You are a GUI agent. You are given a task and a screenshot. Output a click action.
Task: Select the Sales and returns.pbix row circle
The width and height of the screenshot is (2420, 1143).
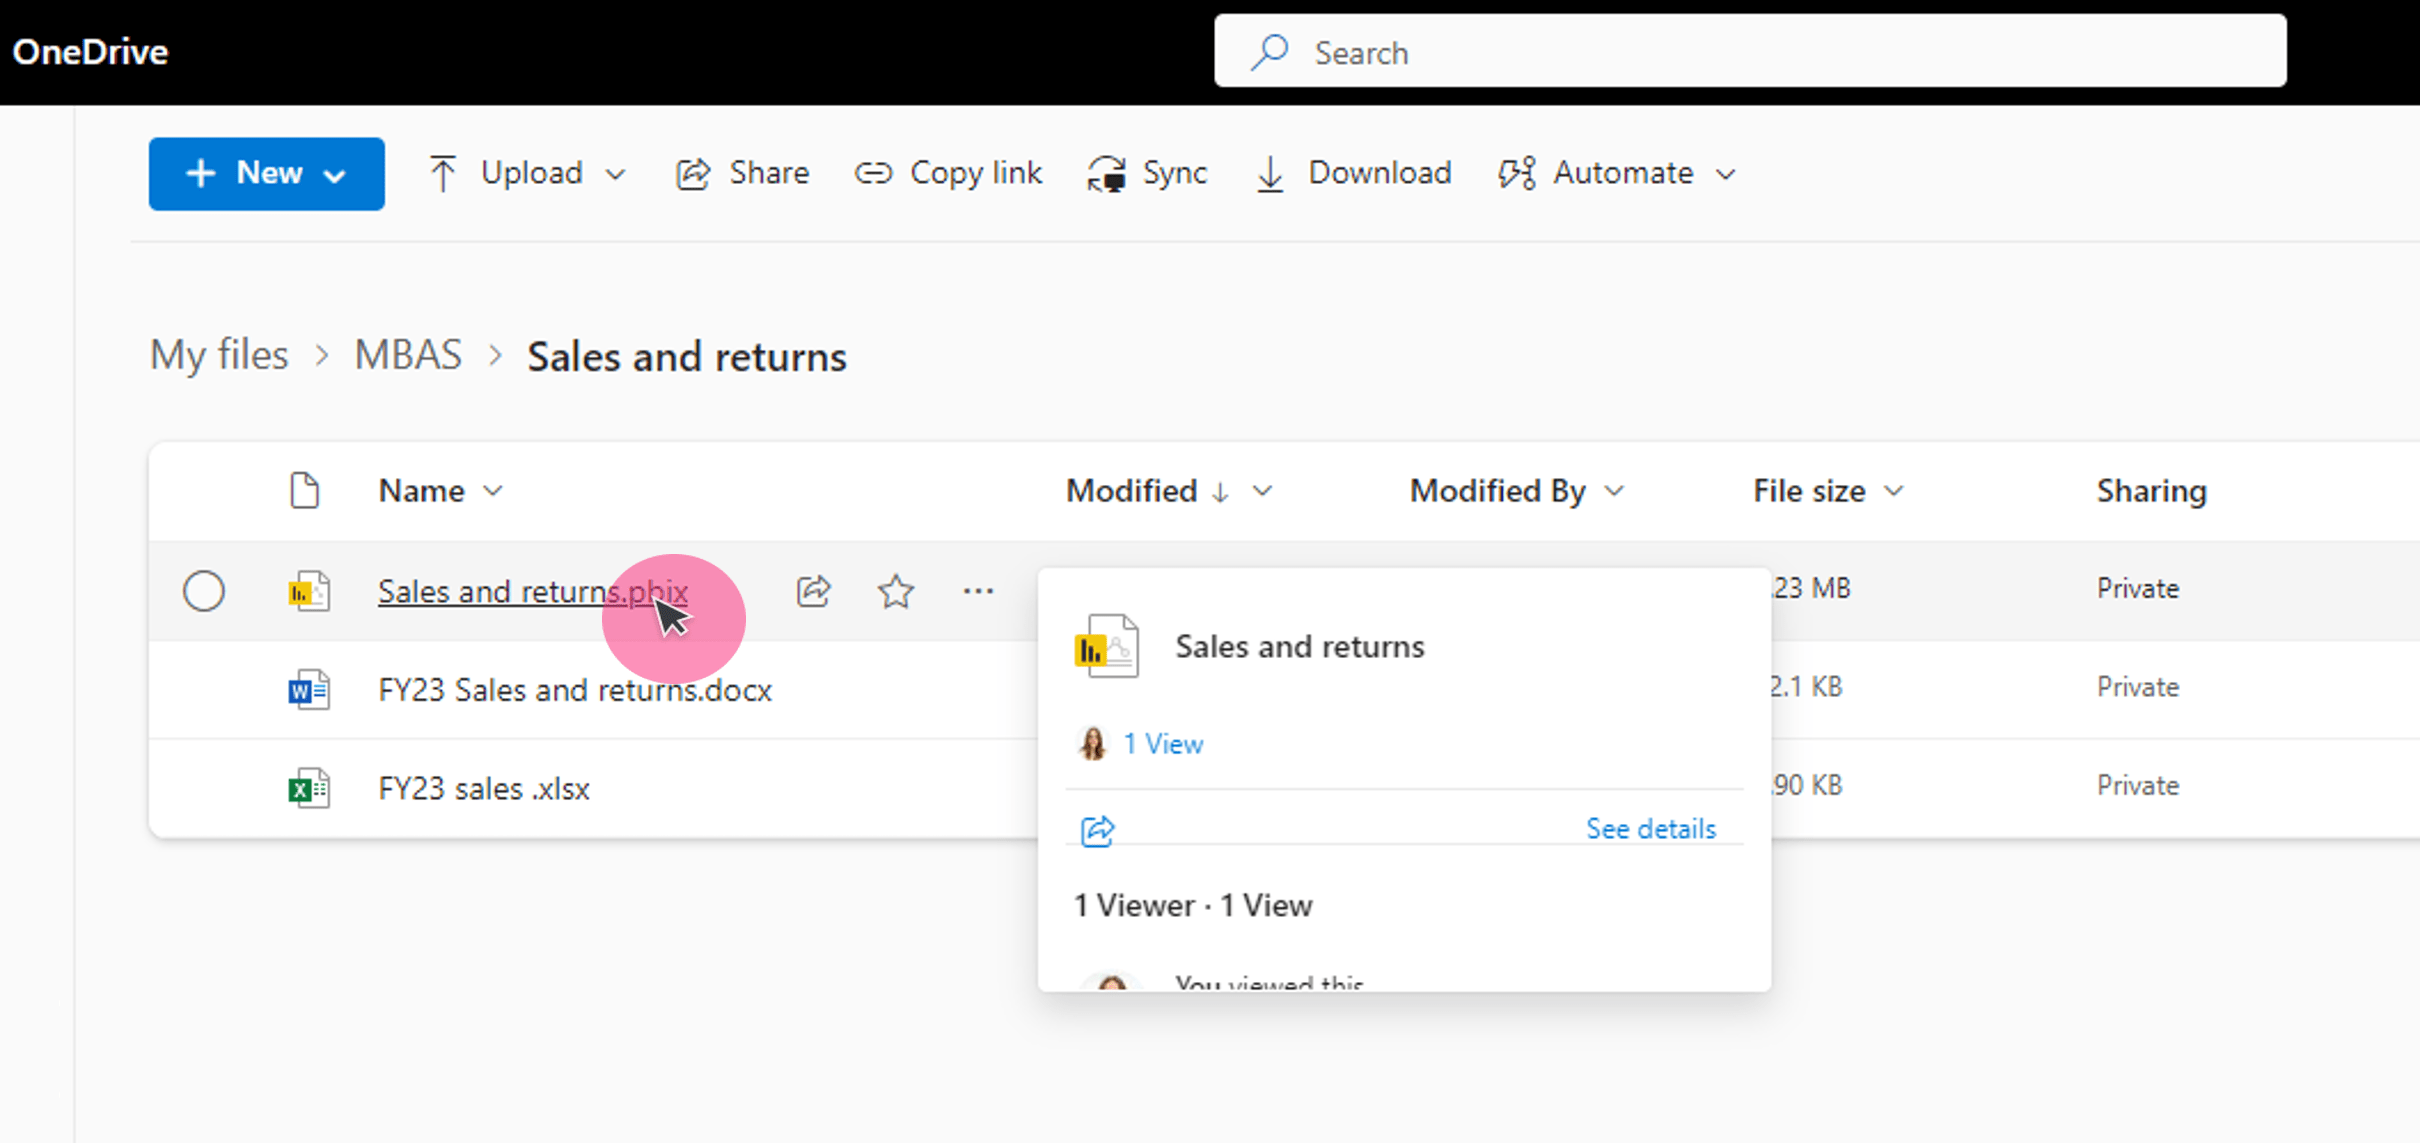pos(204,591)
